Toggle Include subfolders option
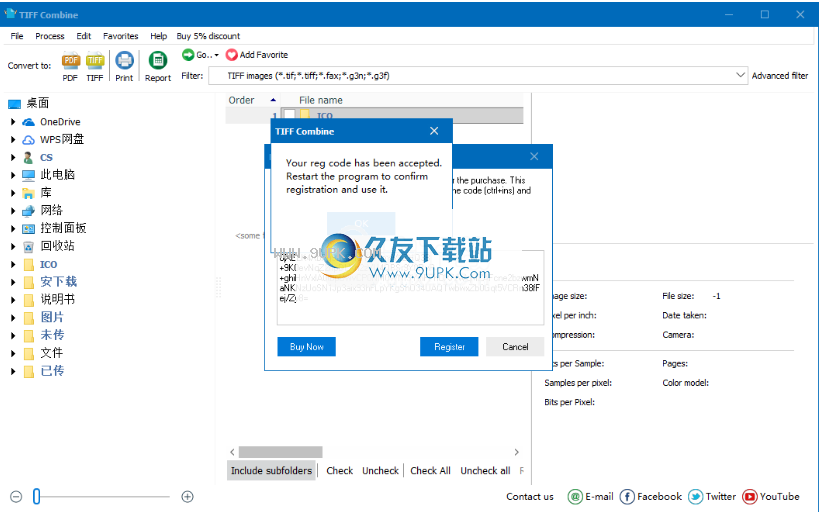Image resolution: width=819 pixels, height=512 pixels. pos(271,471)
